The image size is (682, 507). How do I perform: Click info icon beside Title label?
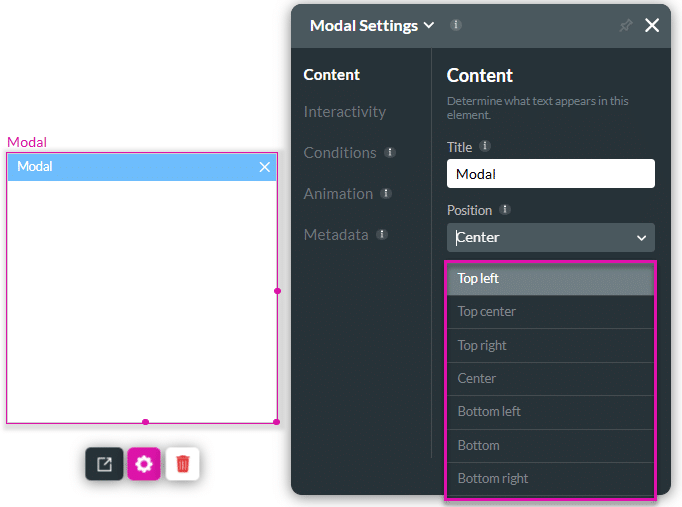[x=485, y=146]
